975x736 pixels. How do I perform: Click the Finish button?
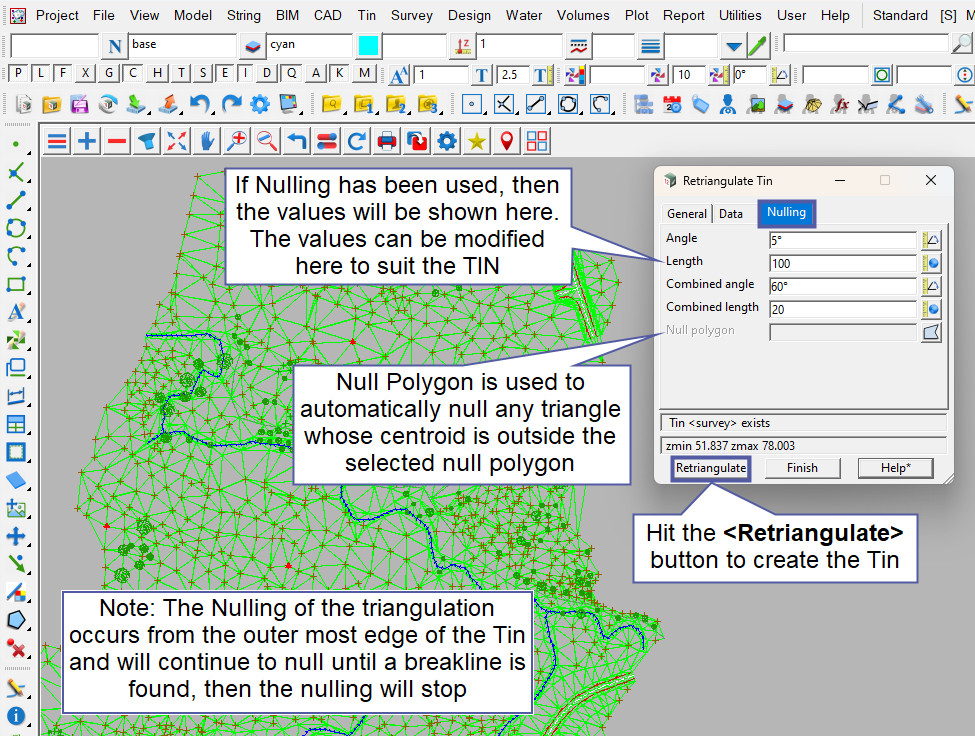pyautogui.click(x=802, y=468)
